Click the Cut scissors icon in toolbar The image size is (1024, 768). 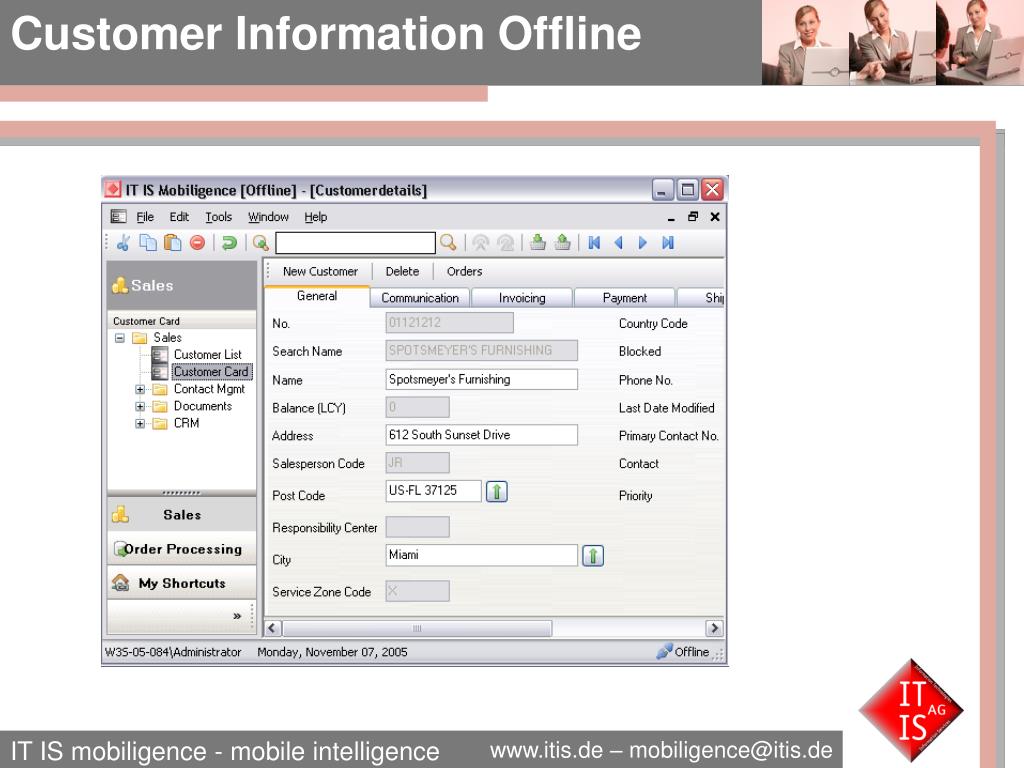(123, 242)
